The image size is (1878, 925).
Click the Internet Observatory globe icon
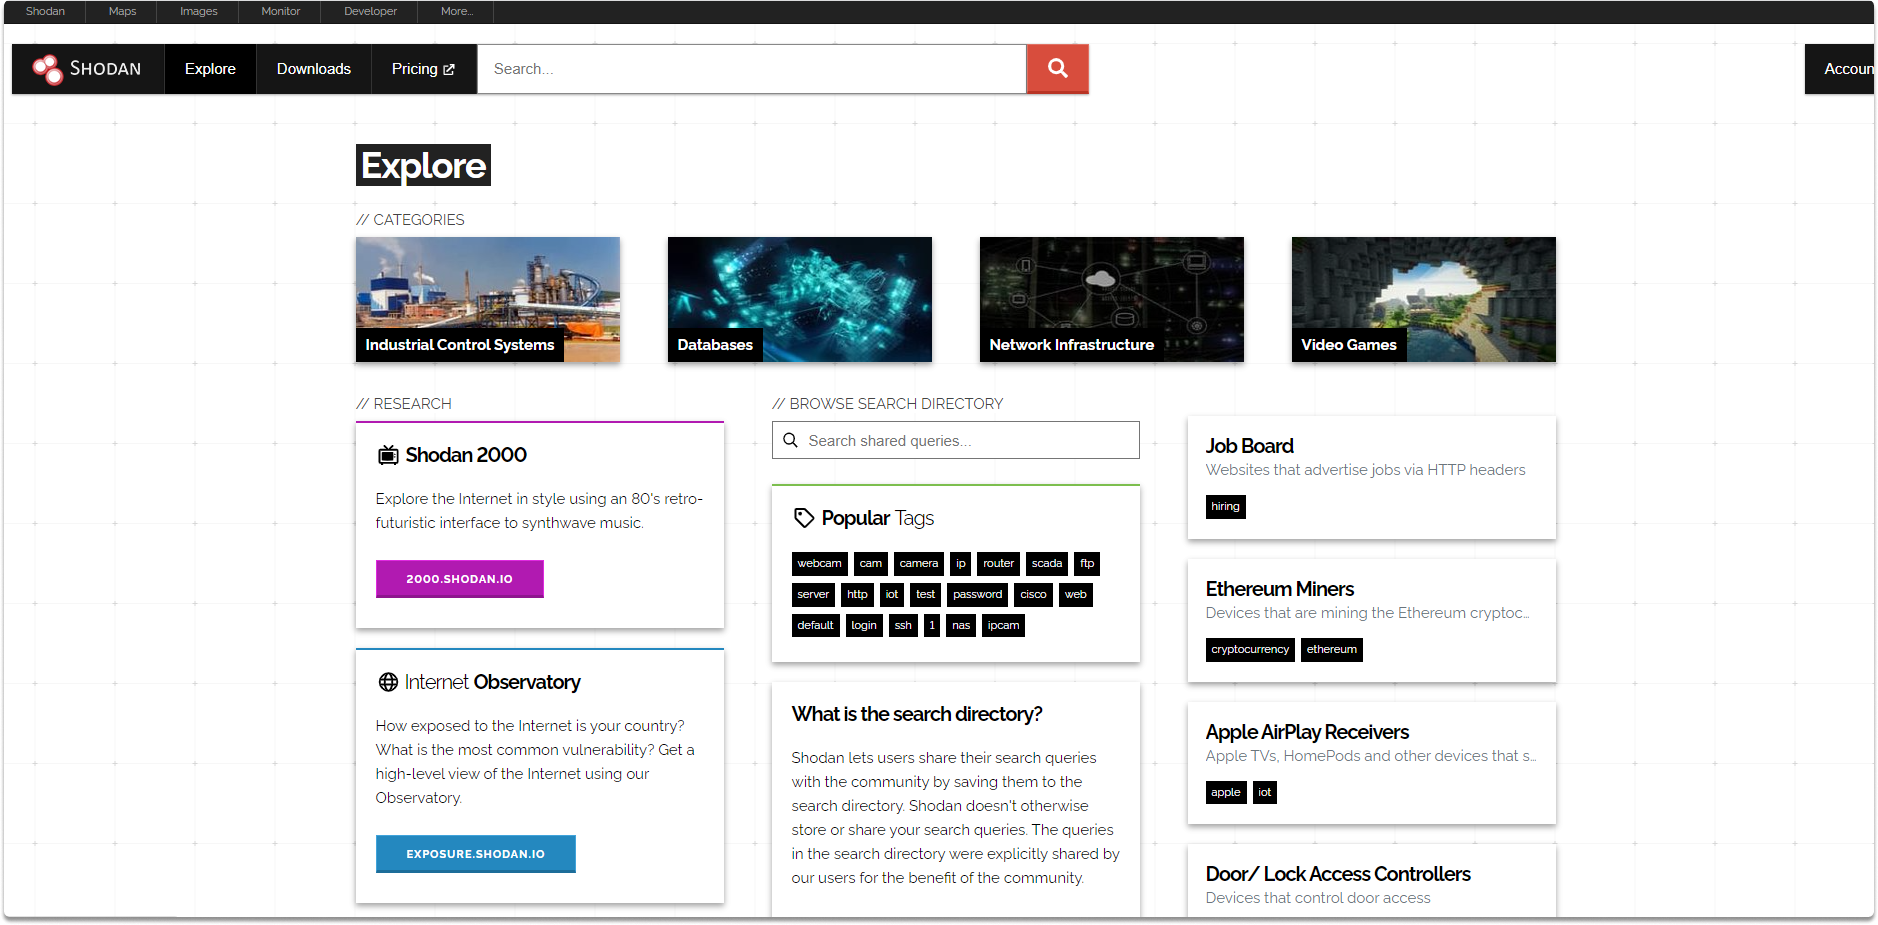388,682
